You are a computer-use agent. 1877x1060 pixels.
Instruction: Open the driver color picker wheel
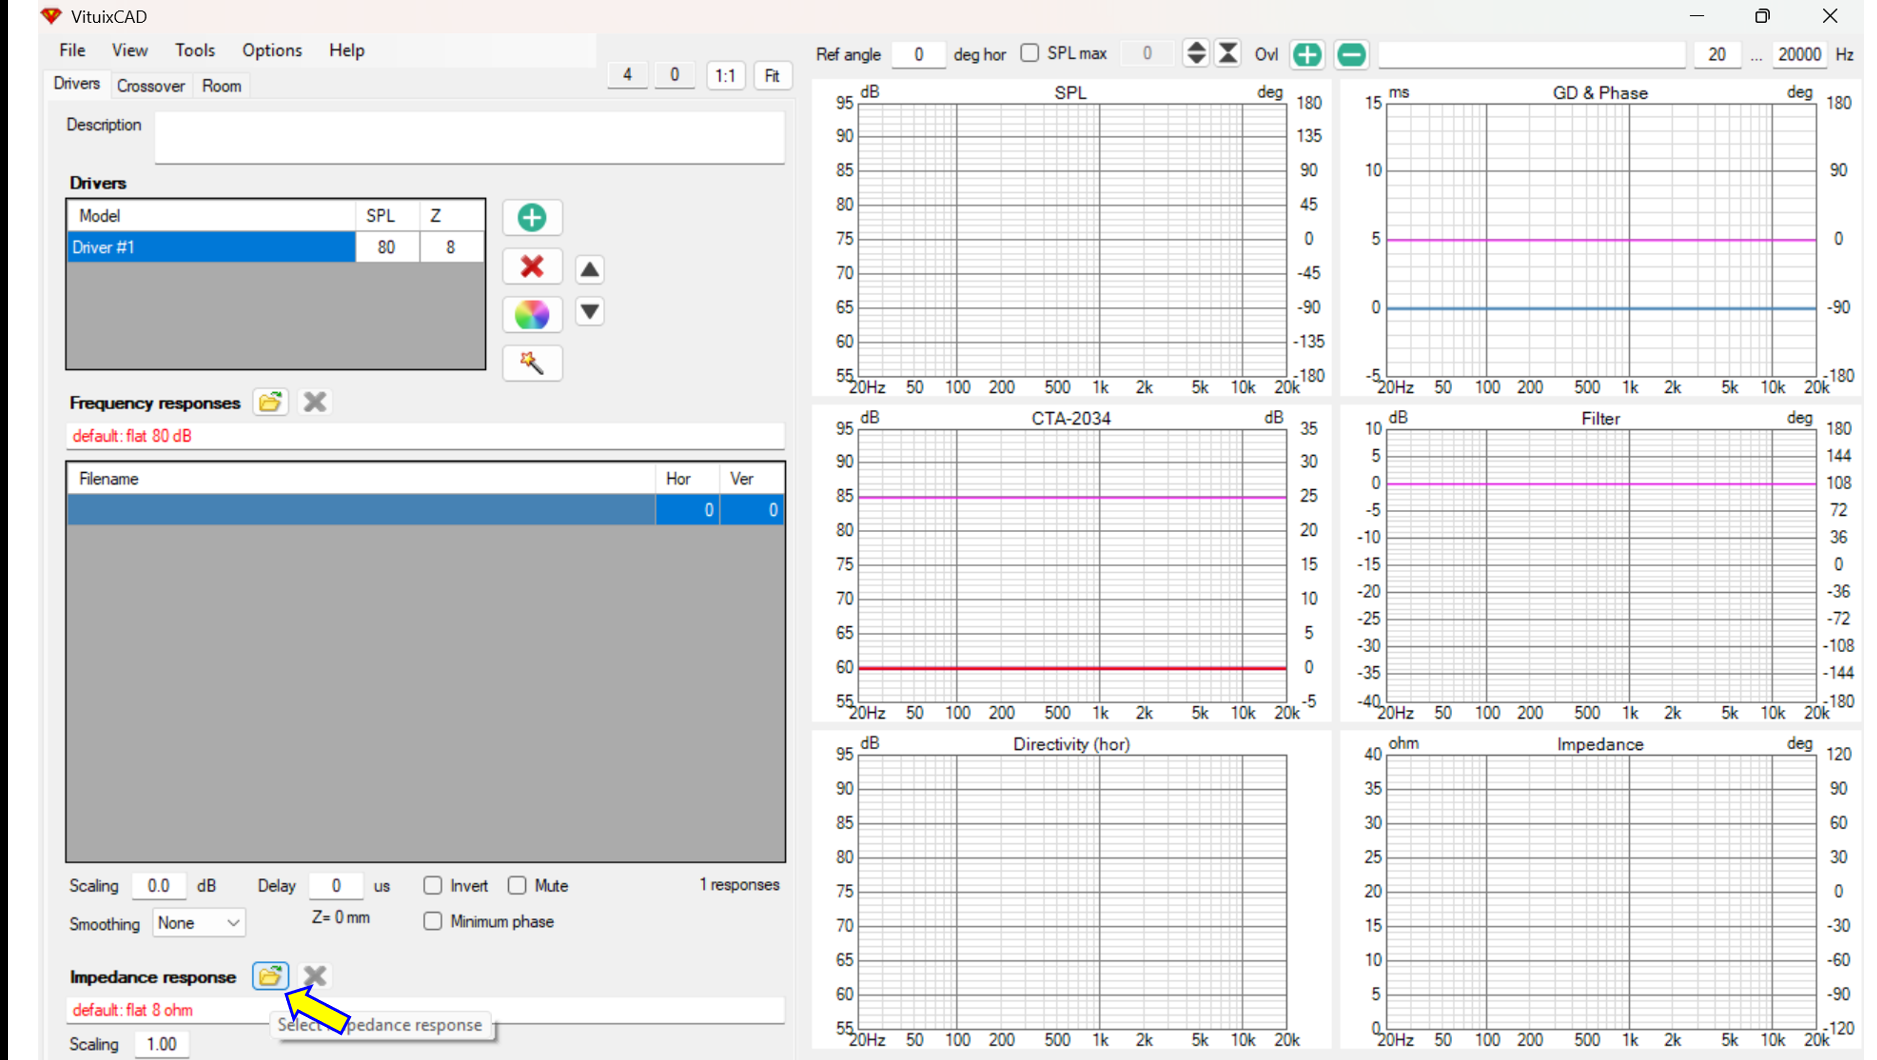tap(532, 315)
